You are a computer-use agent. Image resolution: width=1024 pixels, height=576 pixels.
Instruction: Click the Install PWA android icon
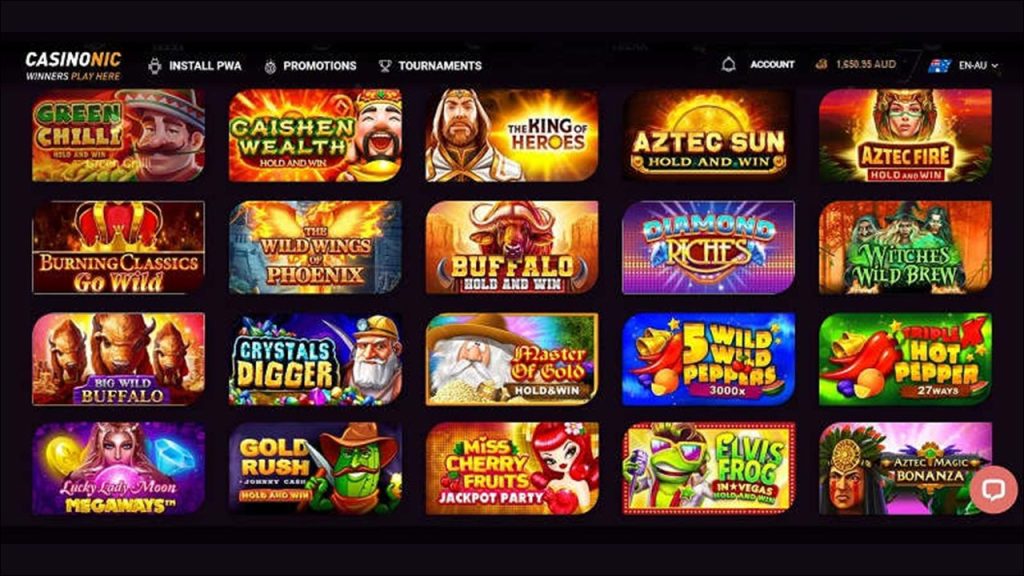click(x=155, y=66)
